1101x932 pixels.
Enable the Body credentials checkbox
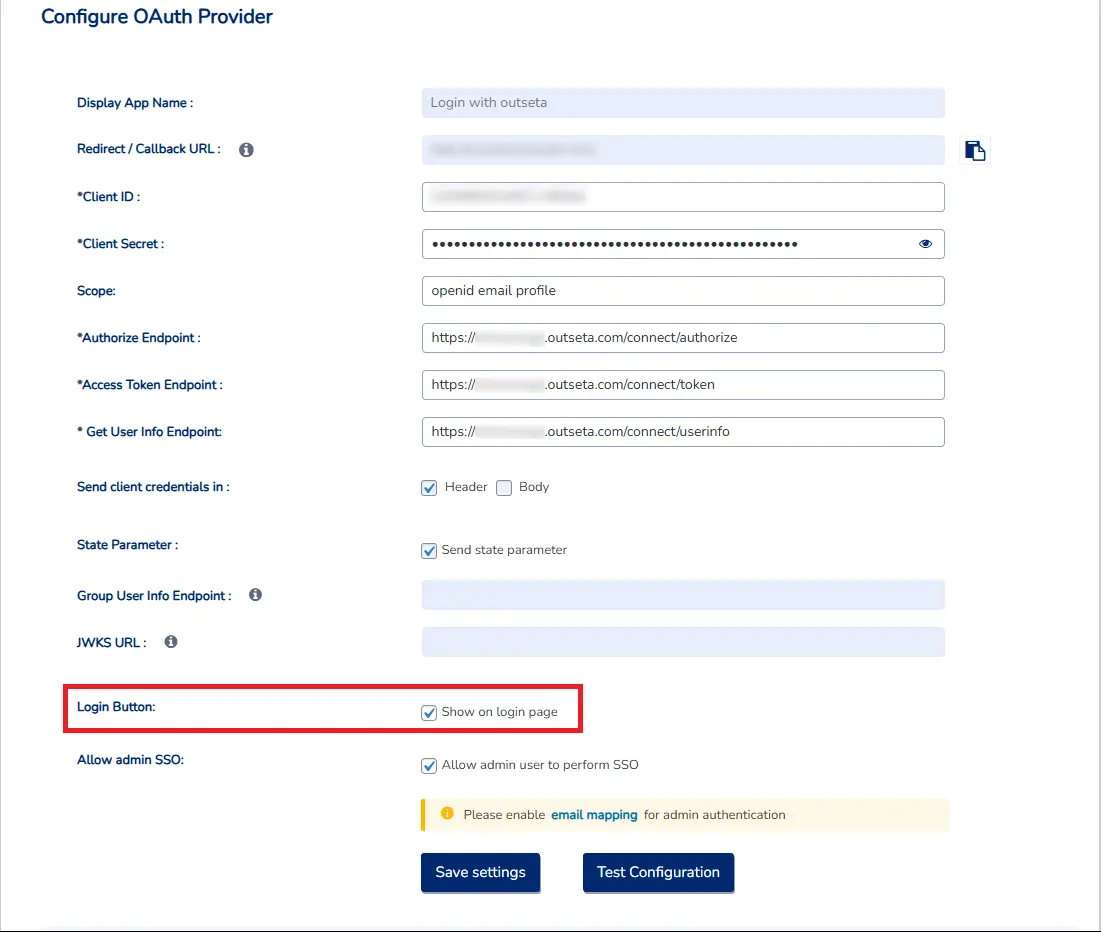click(504, 487)
